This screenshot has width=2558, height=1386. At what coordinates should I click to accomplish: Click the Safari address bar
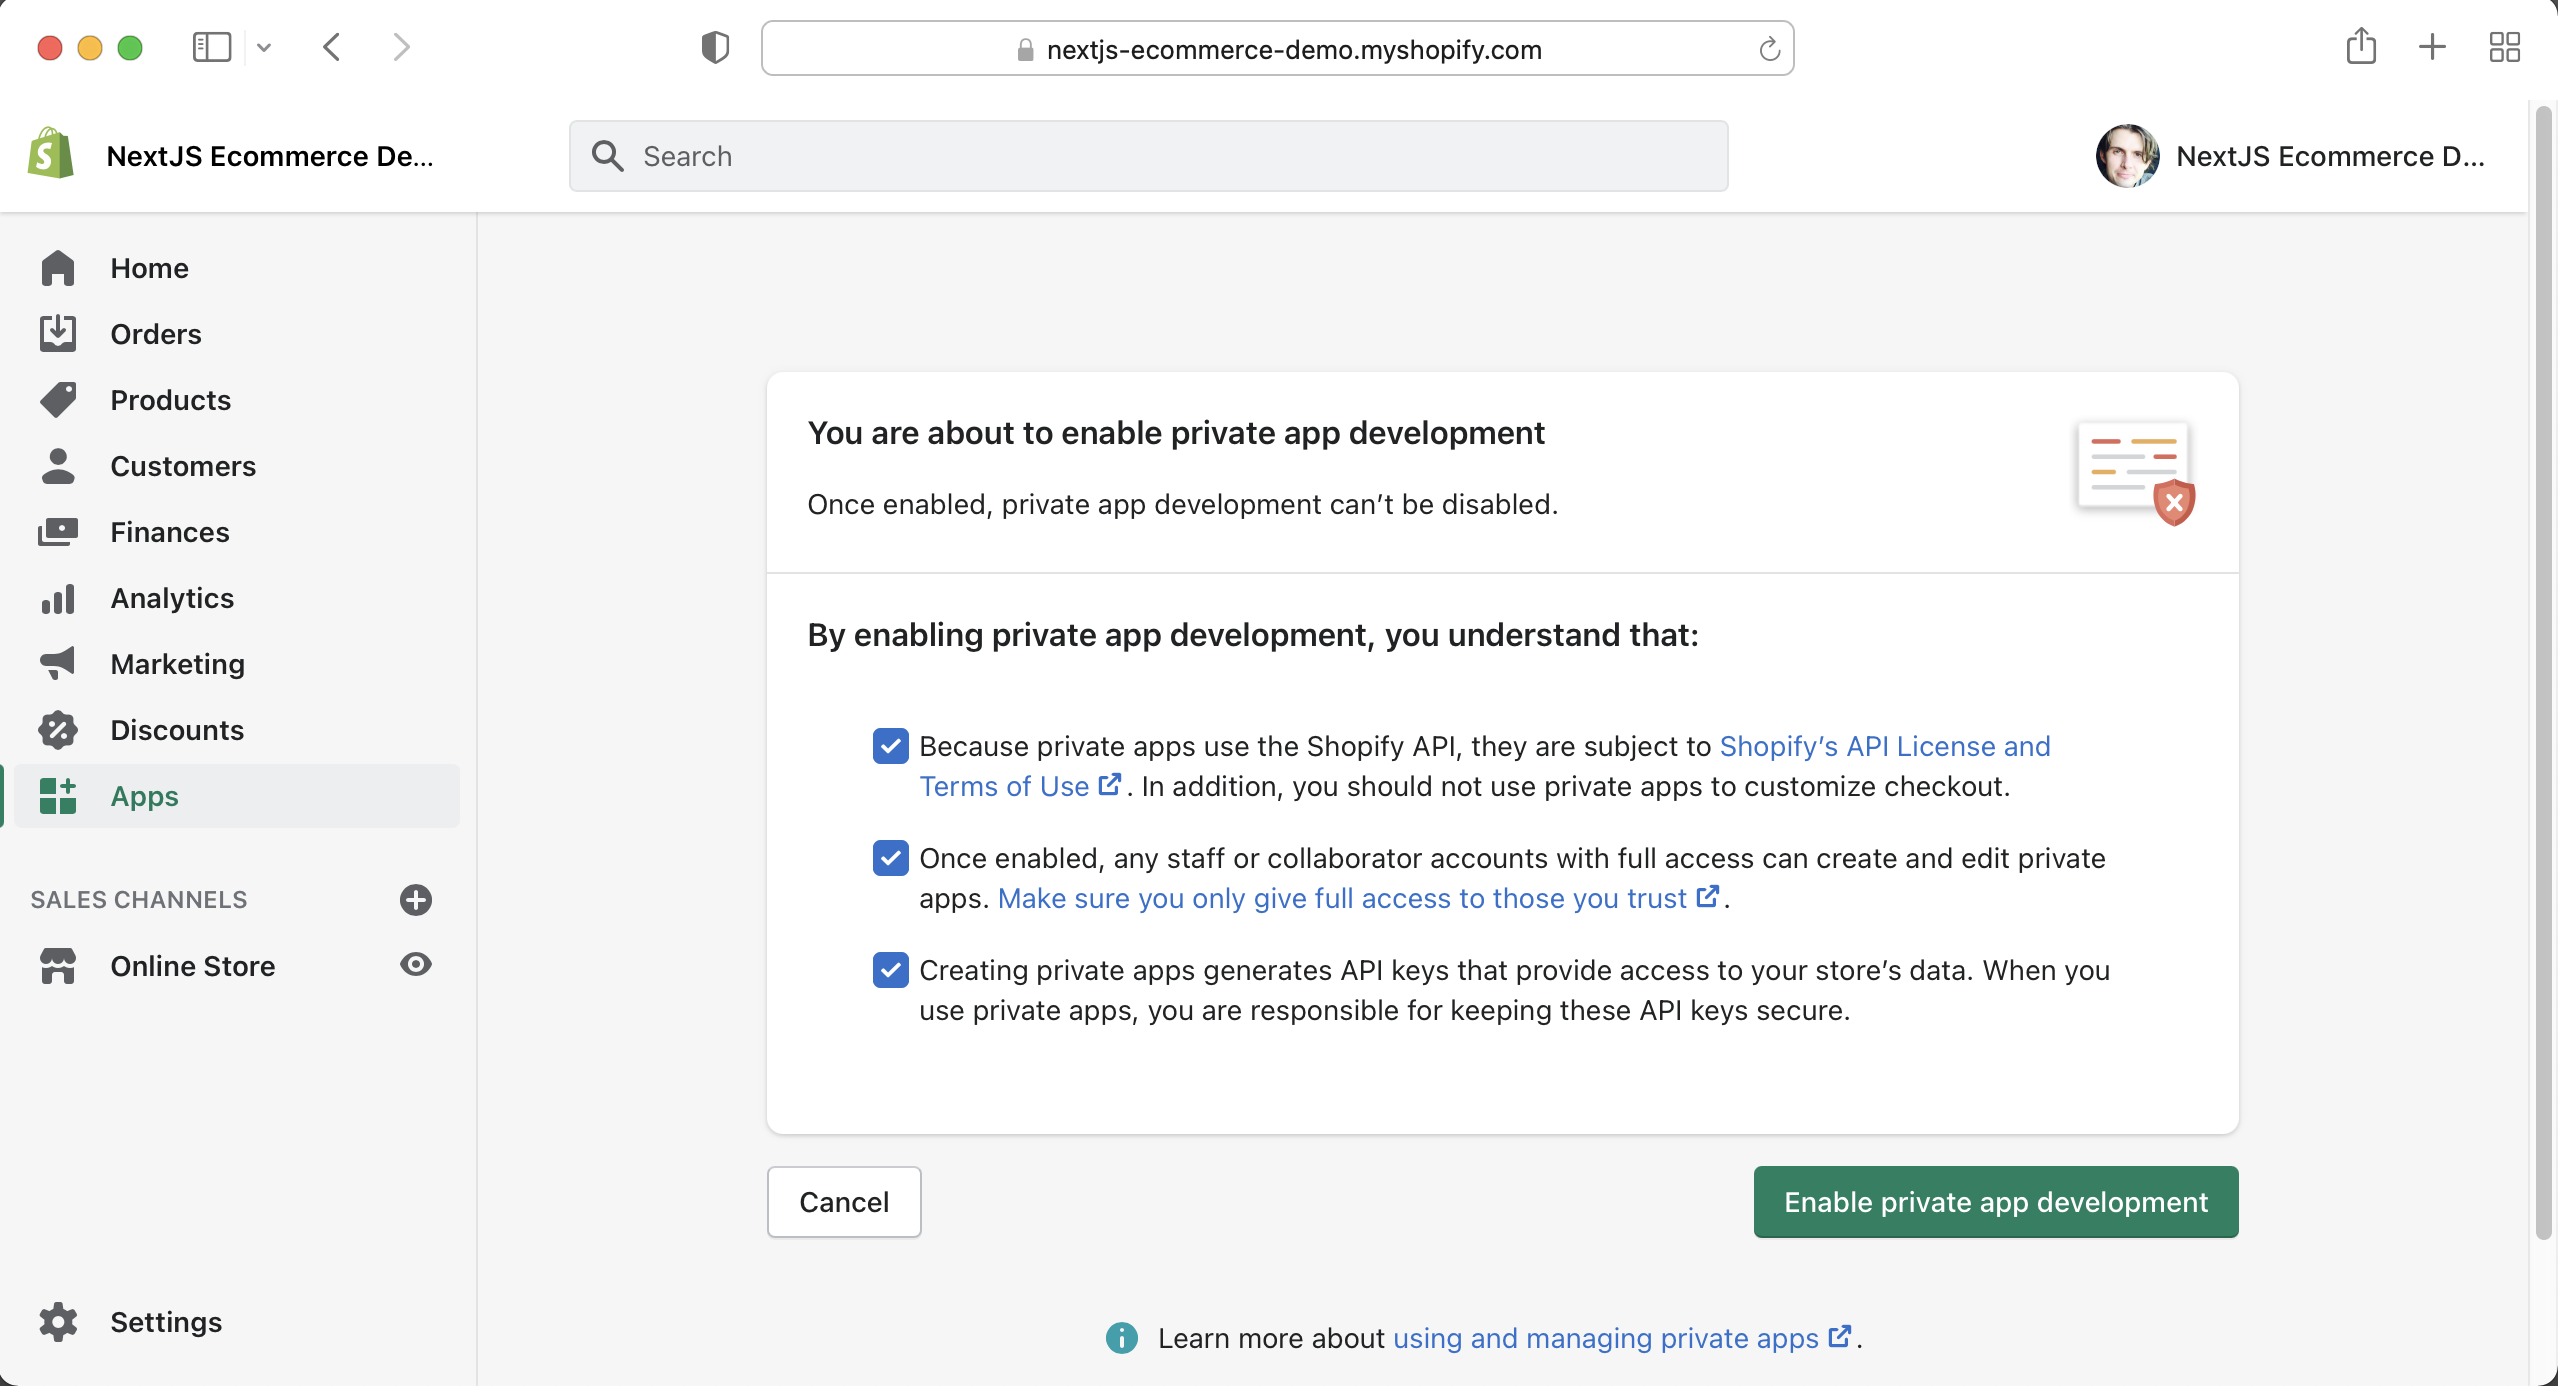click(x=1278, y=49)
